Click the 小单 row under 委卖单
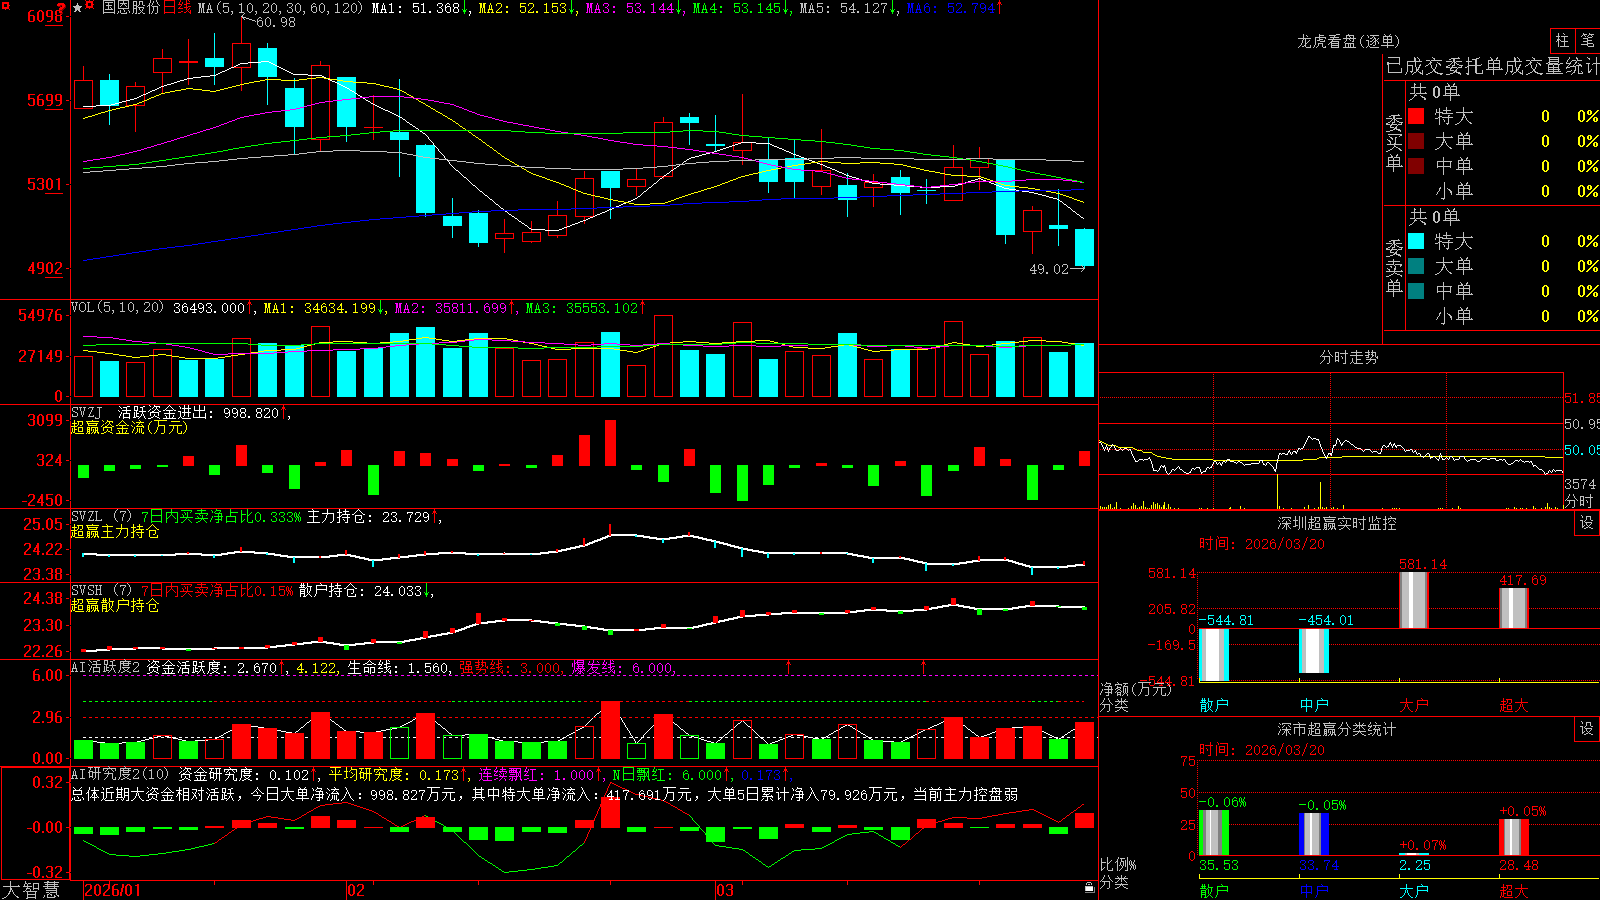 pyautogui.click(x=1503, y=316)
